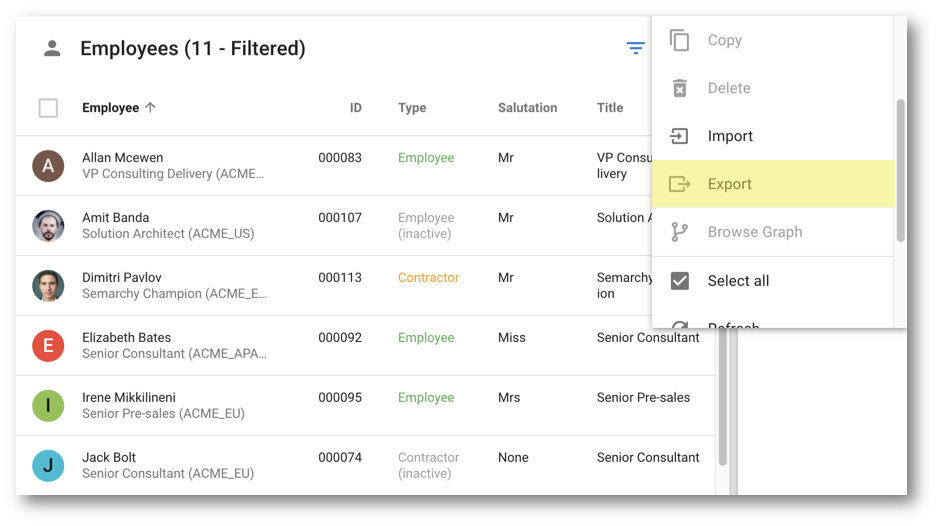The width and height of the screenshot is (938, 526).
Task: Choose Import from the menu
Action: coord(773,136)
